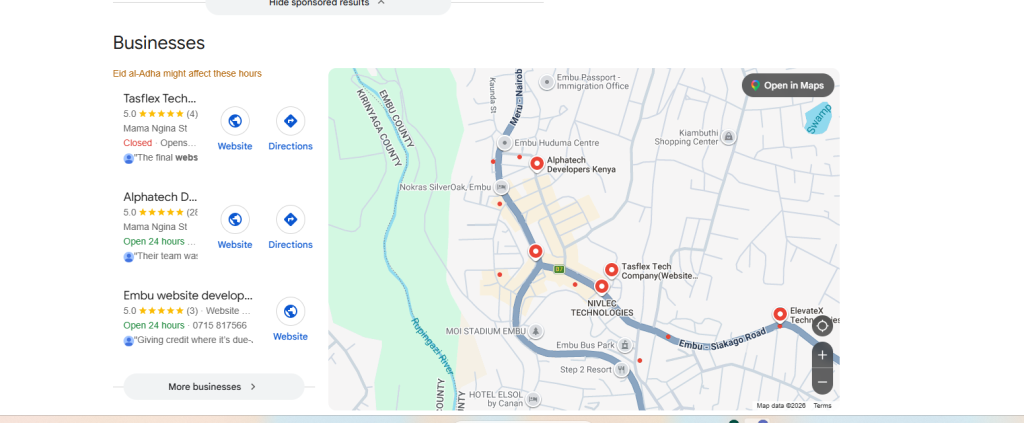Click Embu website developers Website label
The height and width of the screenshot is (423, 1024).
pyautogui.click(x=291, y=337)
